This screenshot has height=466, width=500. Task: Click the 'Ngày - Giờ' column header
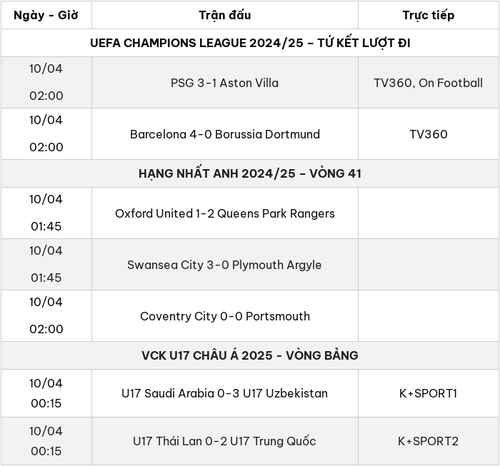tap(46, 15)
